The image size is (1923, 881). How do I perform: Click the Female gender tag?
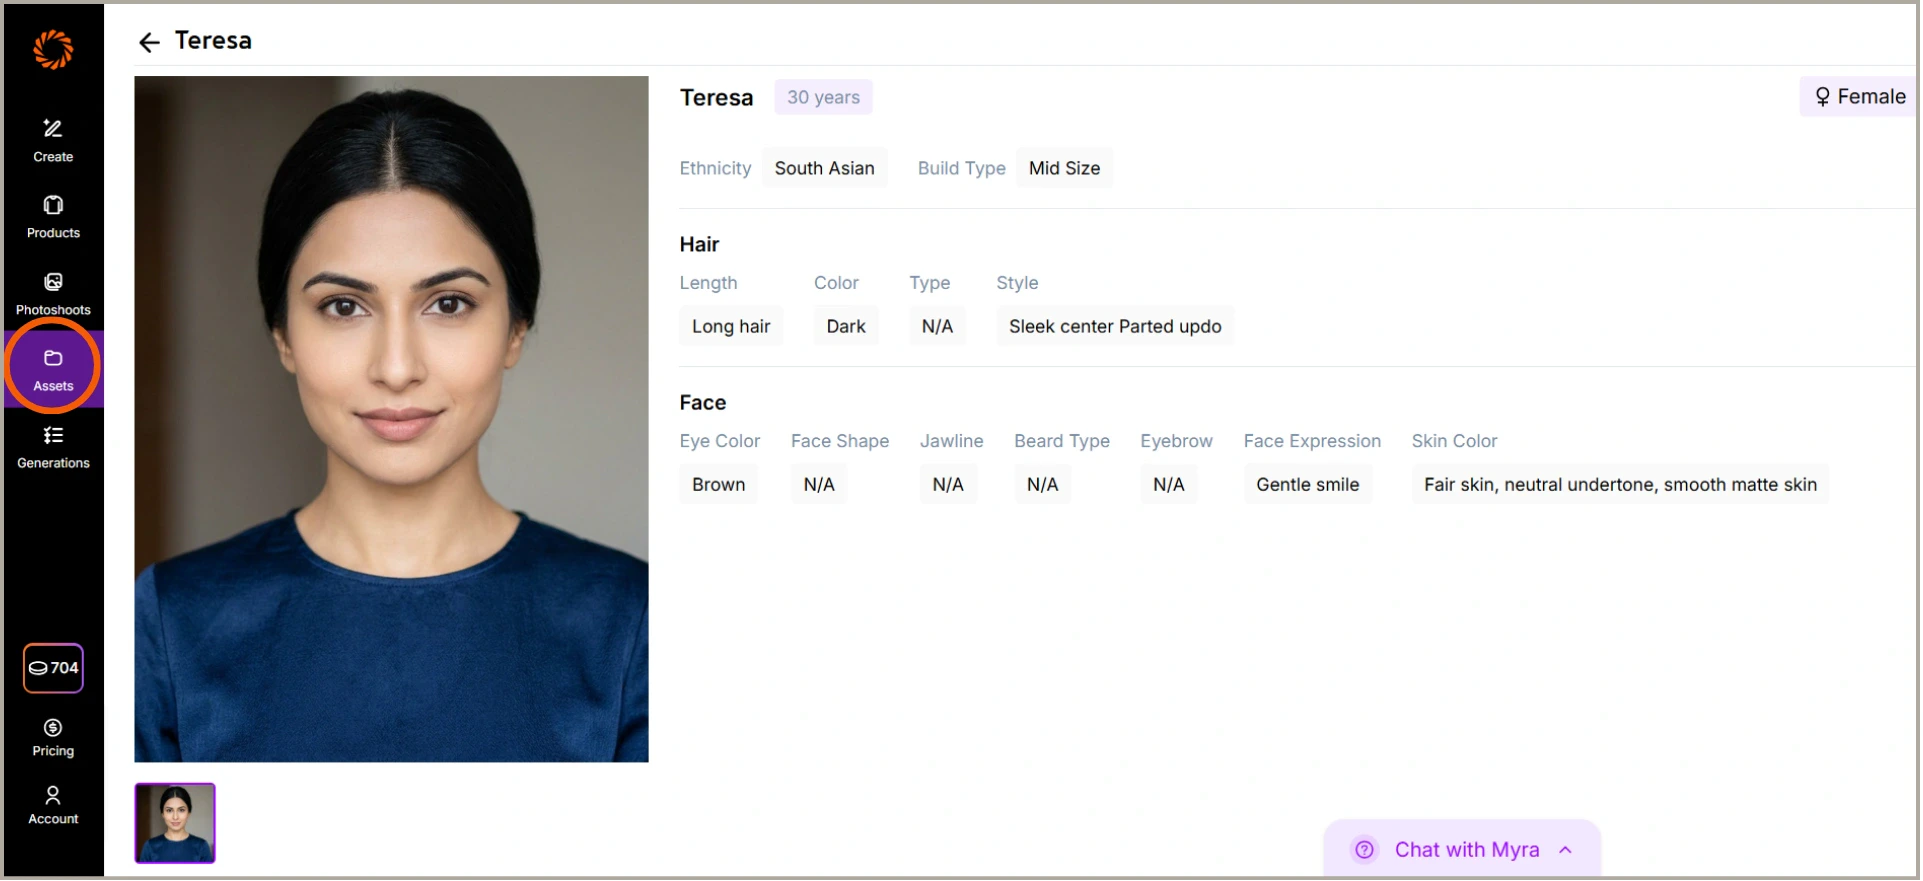click(x=1860, y=97)
